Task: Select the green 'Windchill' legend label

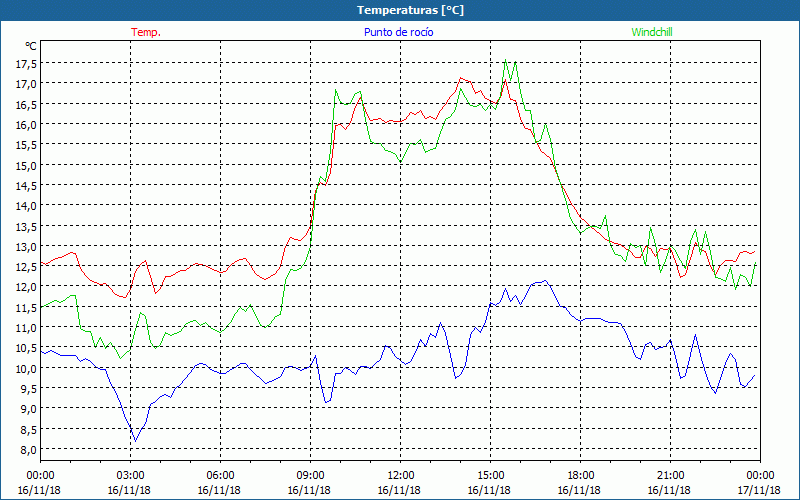Action: (652, 32)
